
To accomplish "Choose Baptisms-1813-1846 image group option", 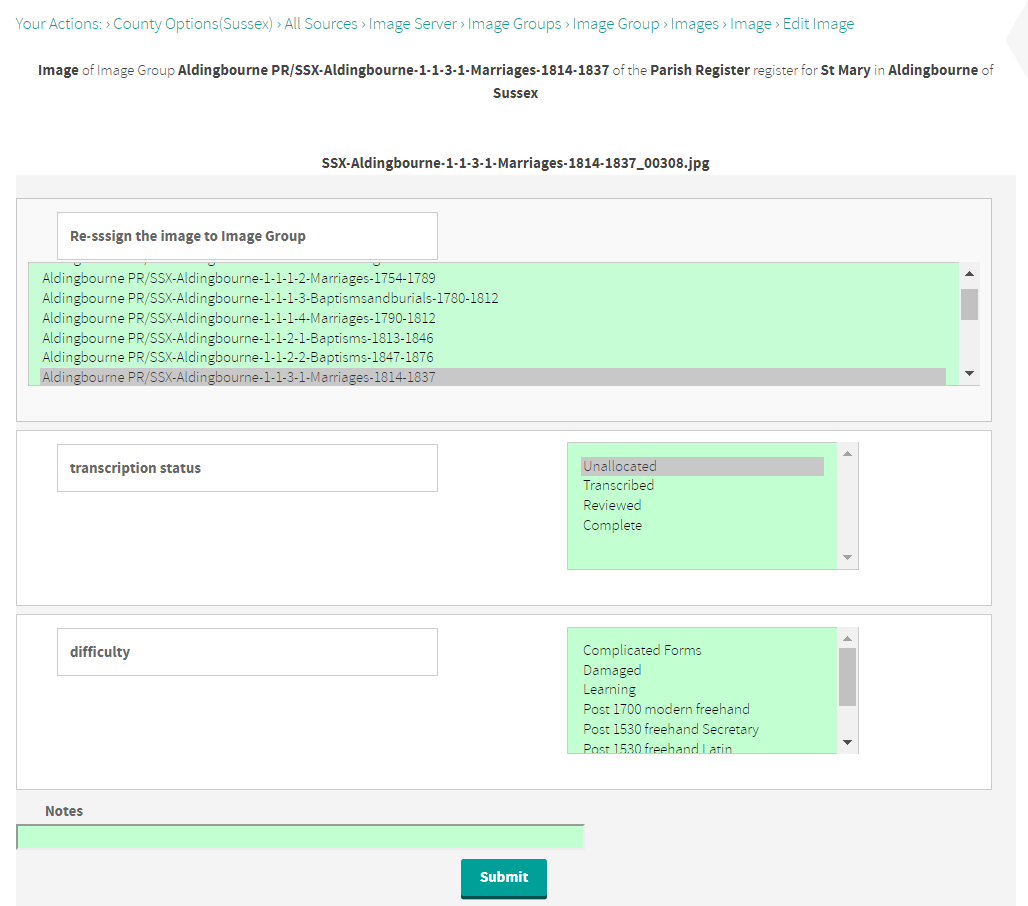I will click(238, 338).
